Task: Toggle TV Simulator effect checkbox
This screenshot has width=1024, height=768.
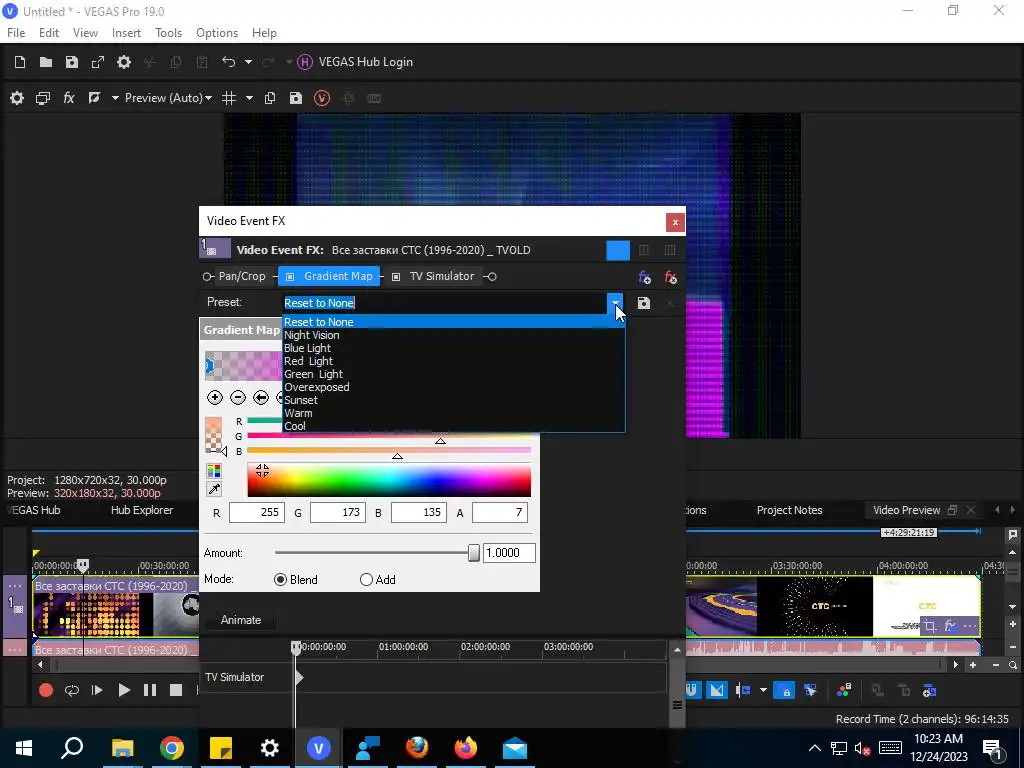Action: click(x=396, y=277)
